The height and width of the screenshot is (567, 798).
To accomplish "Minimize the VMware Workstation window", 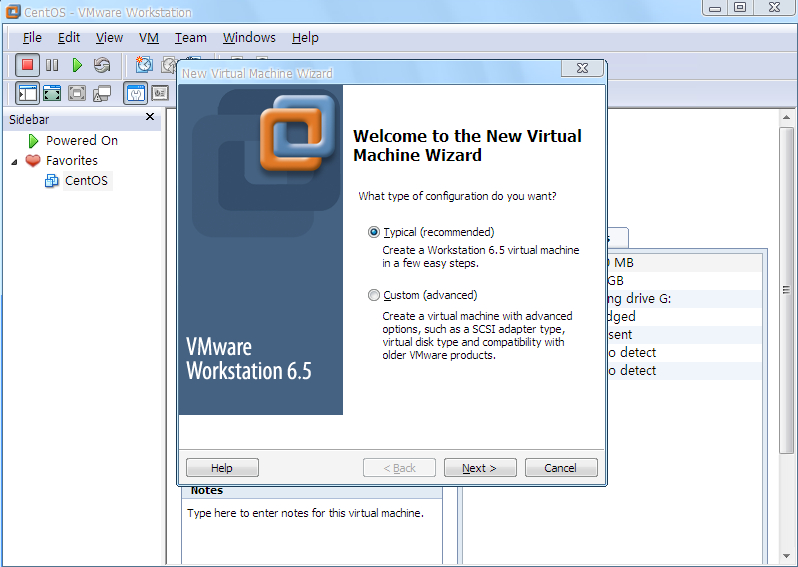I will tap(715, 7).
